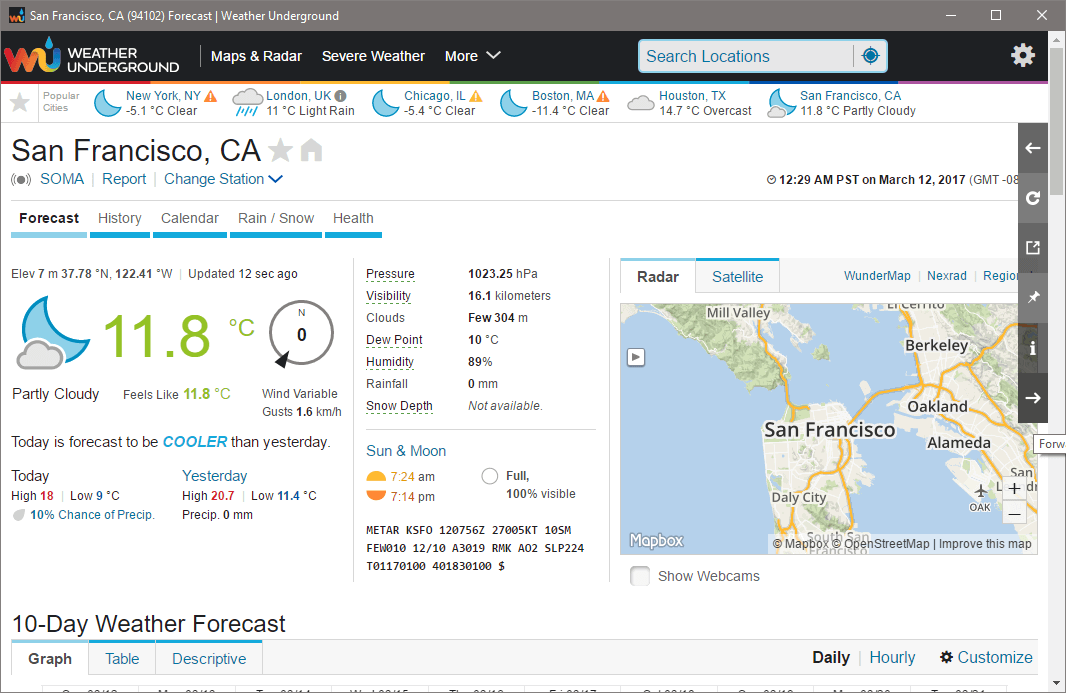This screenshot has height=693, width=1066.
Task: Click the Sun & Moon heading
Action: 406,451
